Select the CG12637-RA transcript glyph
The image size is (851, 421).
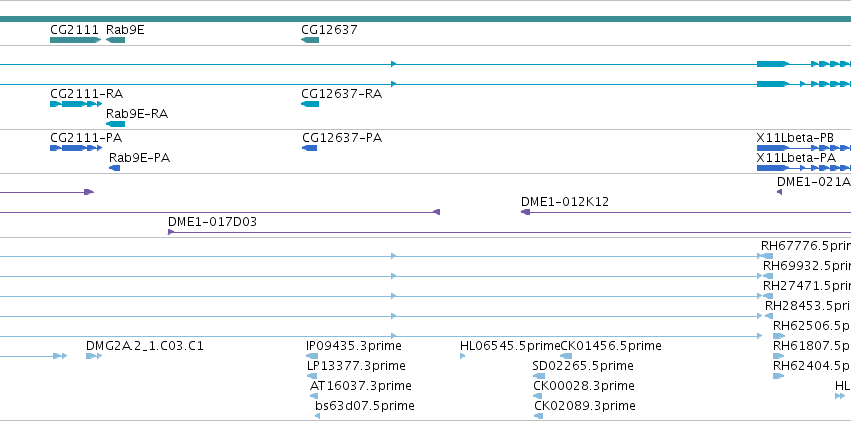(310, 104)
